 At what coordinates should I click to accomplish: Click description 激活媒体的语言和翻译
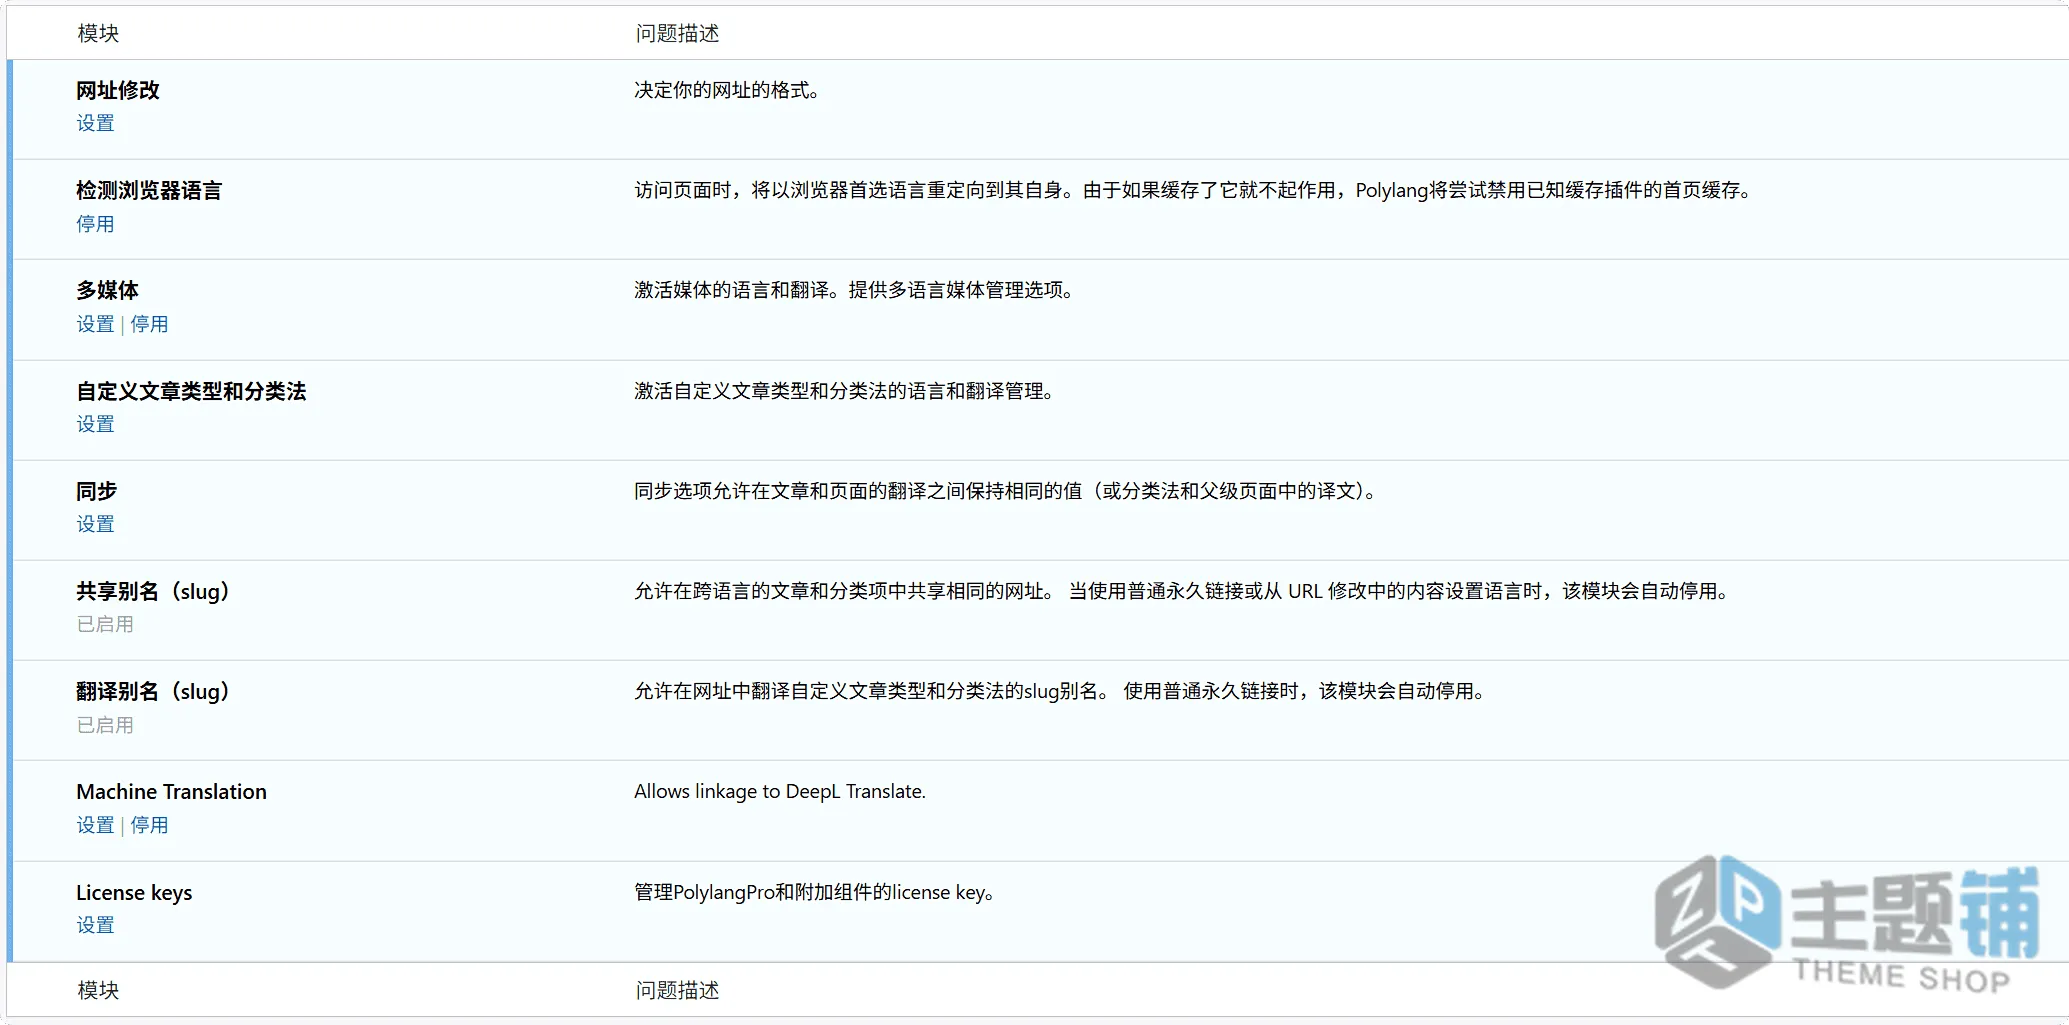click(854, 290)
